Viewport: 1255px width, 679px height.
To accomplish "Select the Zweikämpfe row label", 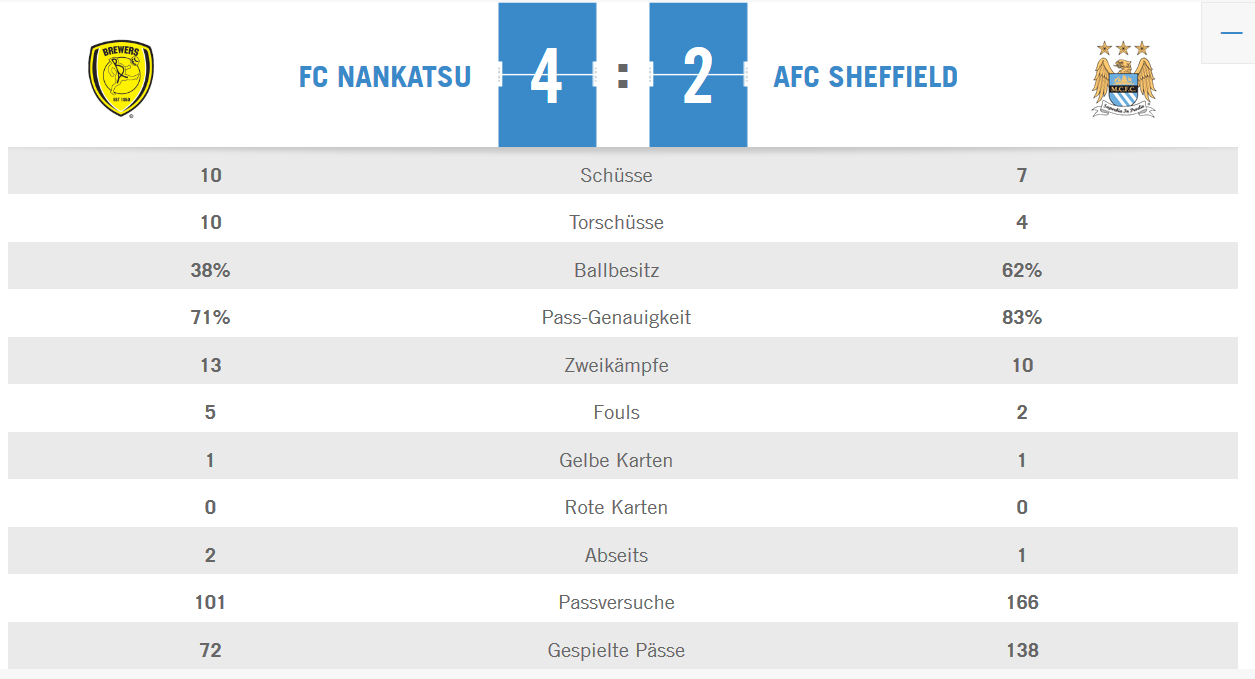I will click(616, 365).
